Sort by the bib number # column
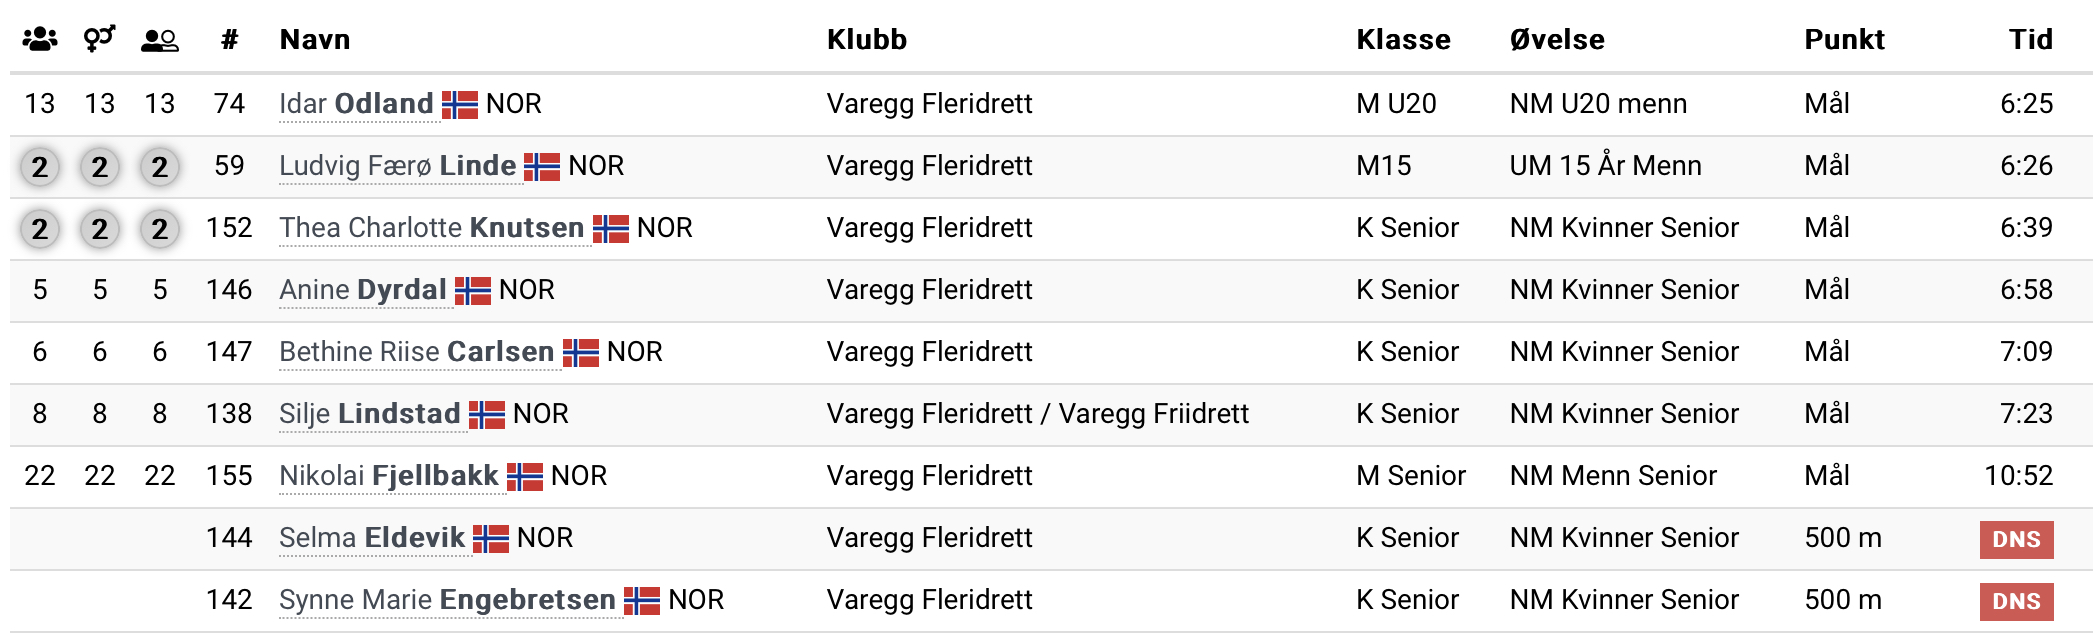The width and height of the screenshot is (2093, 633). 230,39
